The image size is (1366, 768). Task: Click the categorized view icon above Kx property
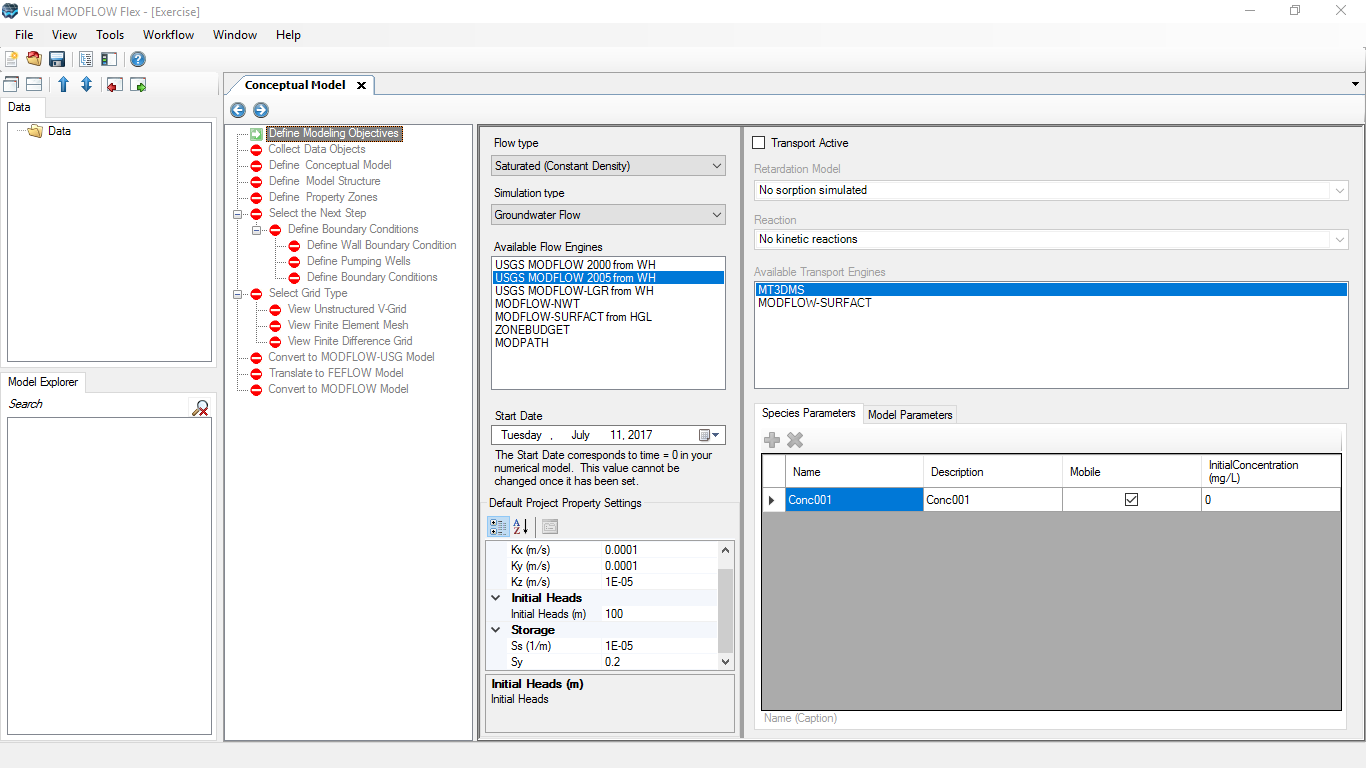(x=497, y=526)
